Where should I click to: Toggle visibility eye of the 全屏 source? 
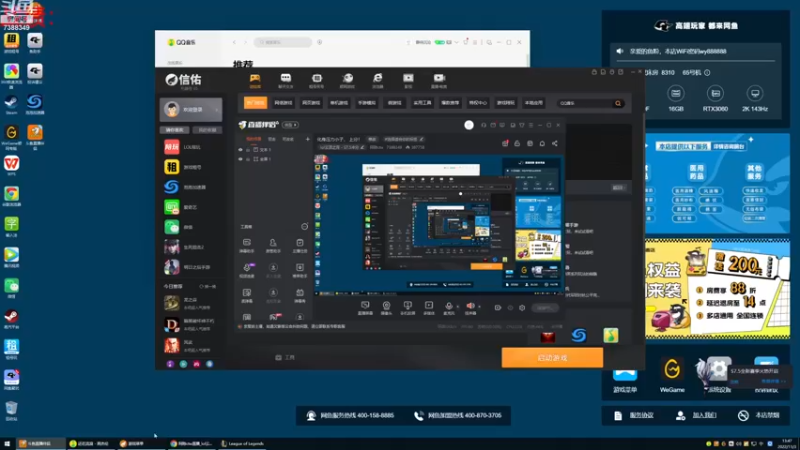pos(240,159)
